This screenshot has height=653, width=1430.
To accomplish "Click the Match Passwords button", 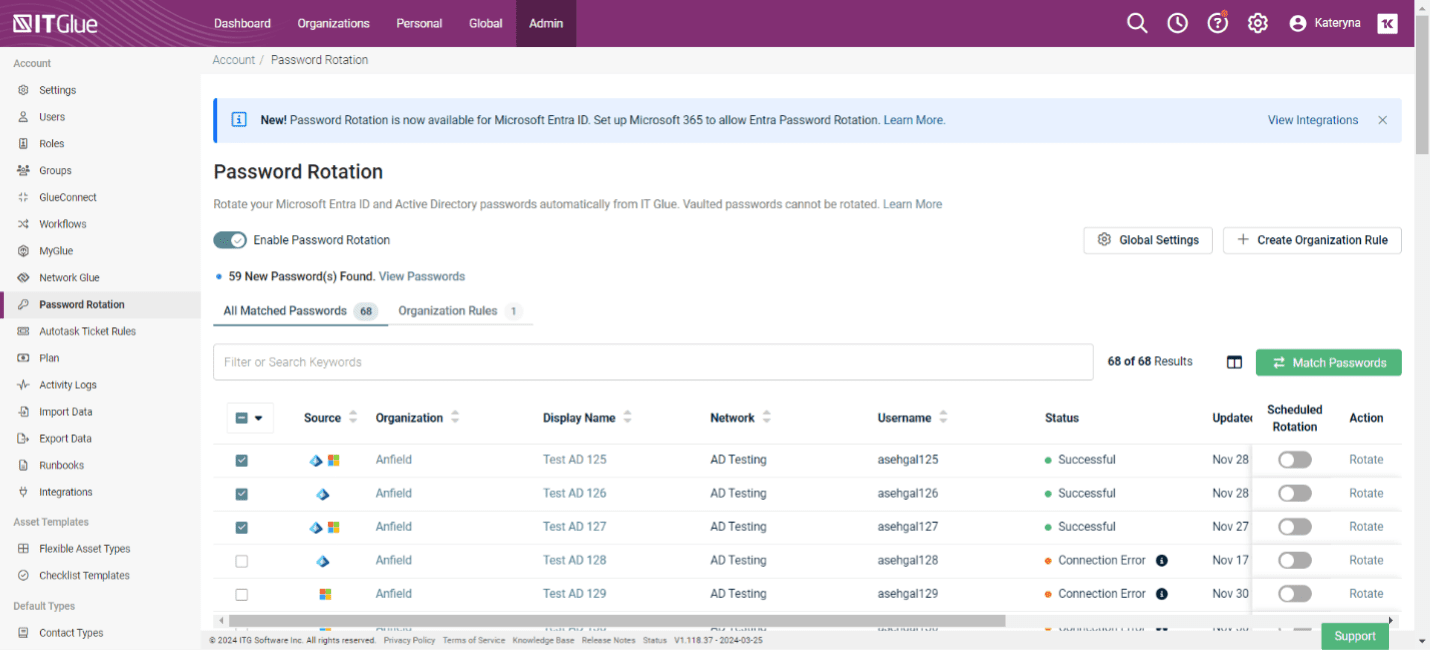I will pyautogui.click(x=1328, y=362).
